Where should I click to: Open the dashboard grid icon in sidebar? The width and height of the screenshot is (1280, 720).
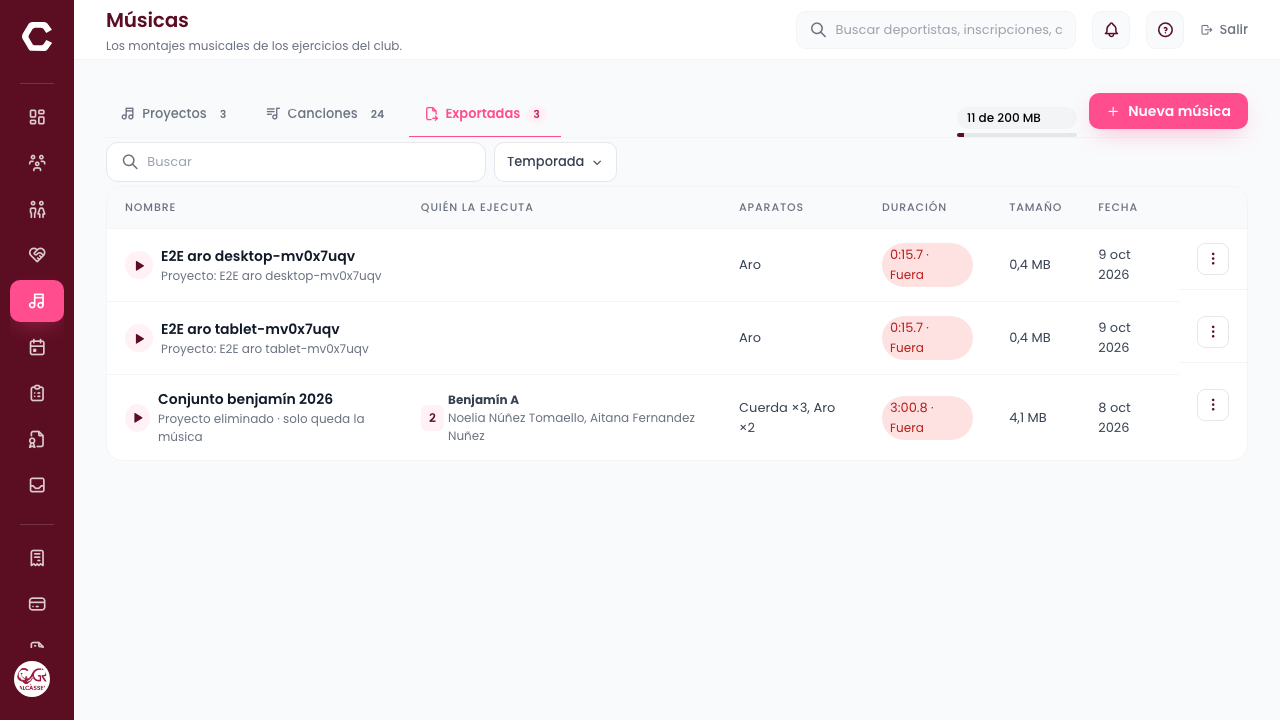coord(37,117)
